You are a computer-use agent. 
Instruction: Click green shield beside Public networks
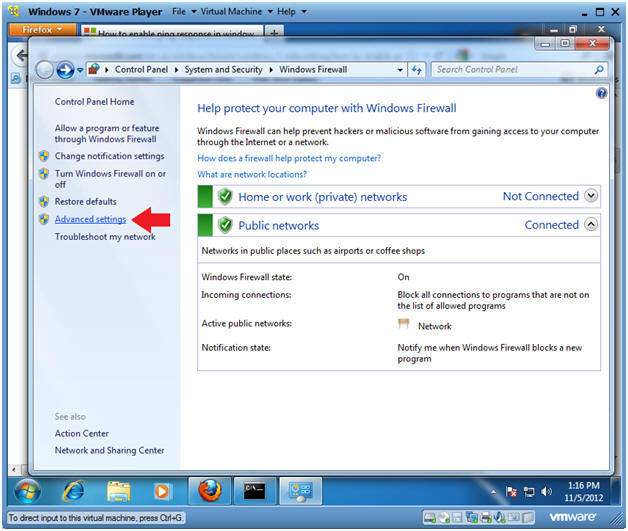[x=225, y=225]
